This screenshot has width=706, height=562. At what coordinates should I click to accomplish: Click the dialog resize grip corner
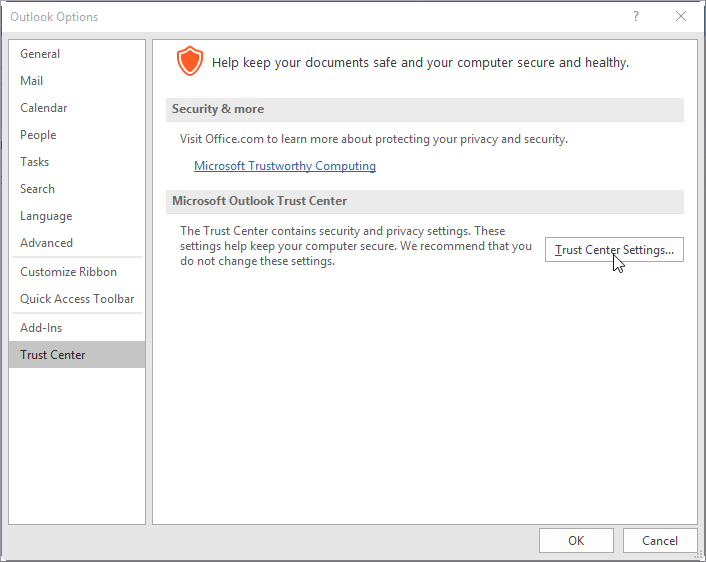coord(699,556)
